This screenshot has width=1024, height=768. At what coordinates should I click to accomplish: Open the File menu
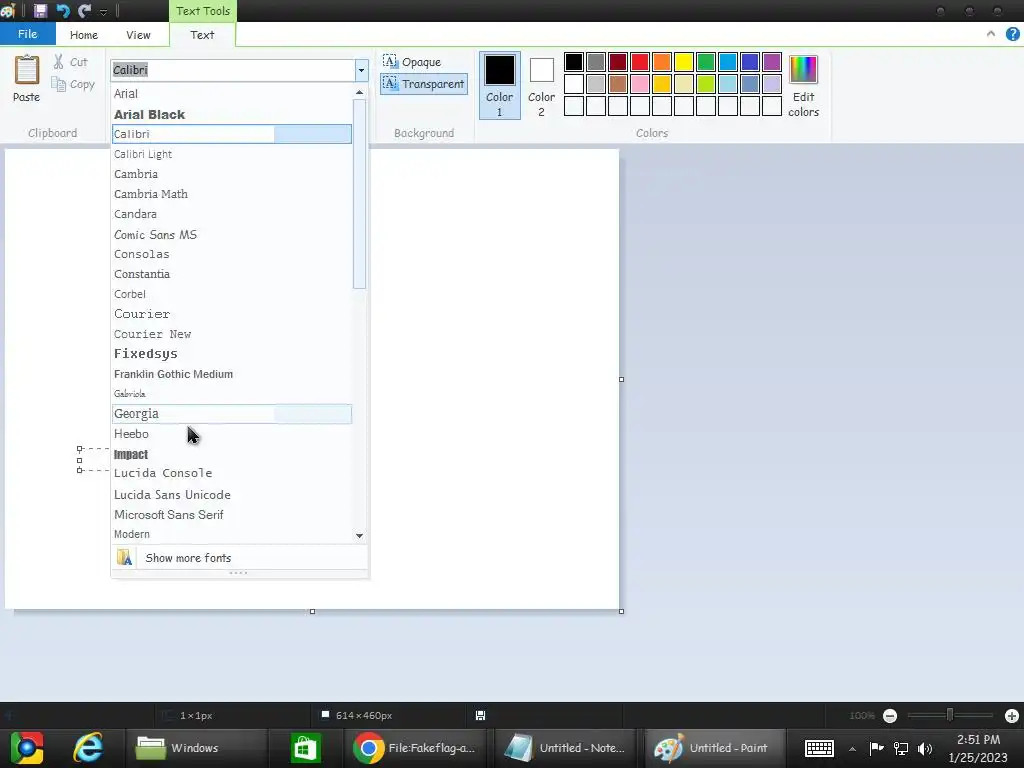(27, 34)
